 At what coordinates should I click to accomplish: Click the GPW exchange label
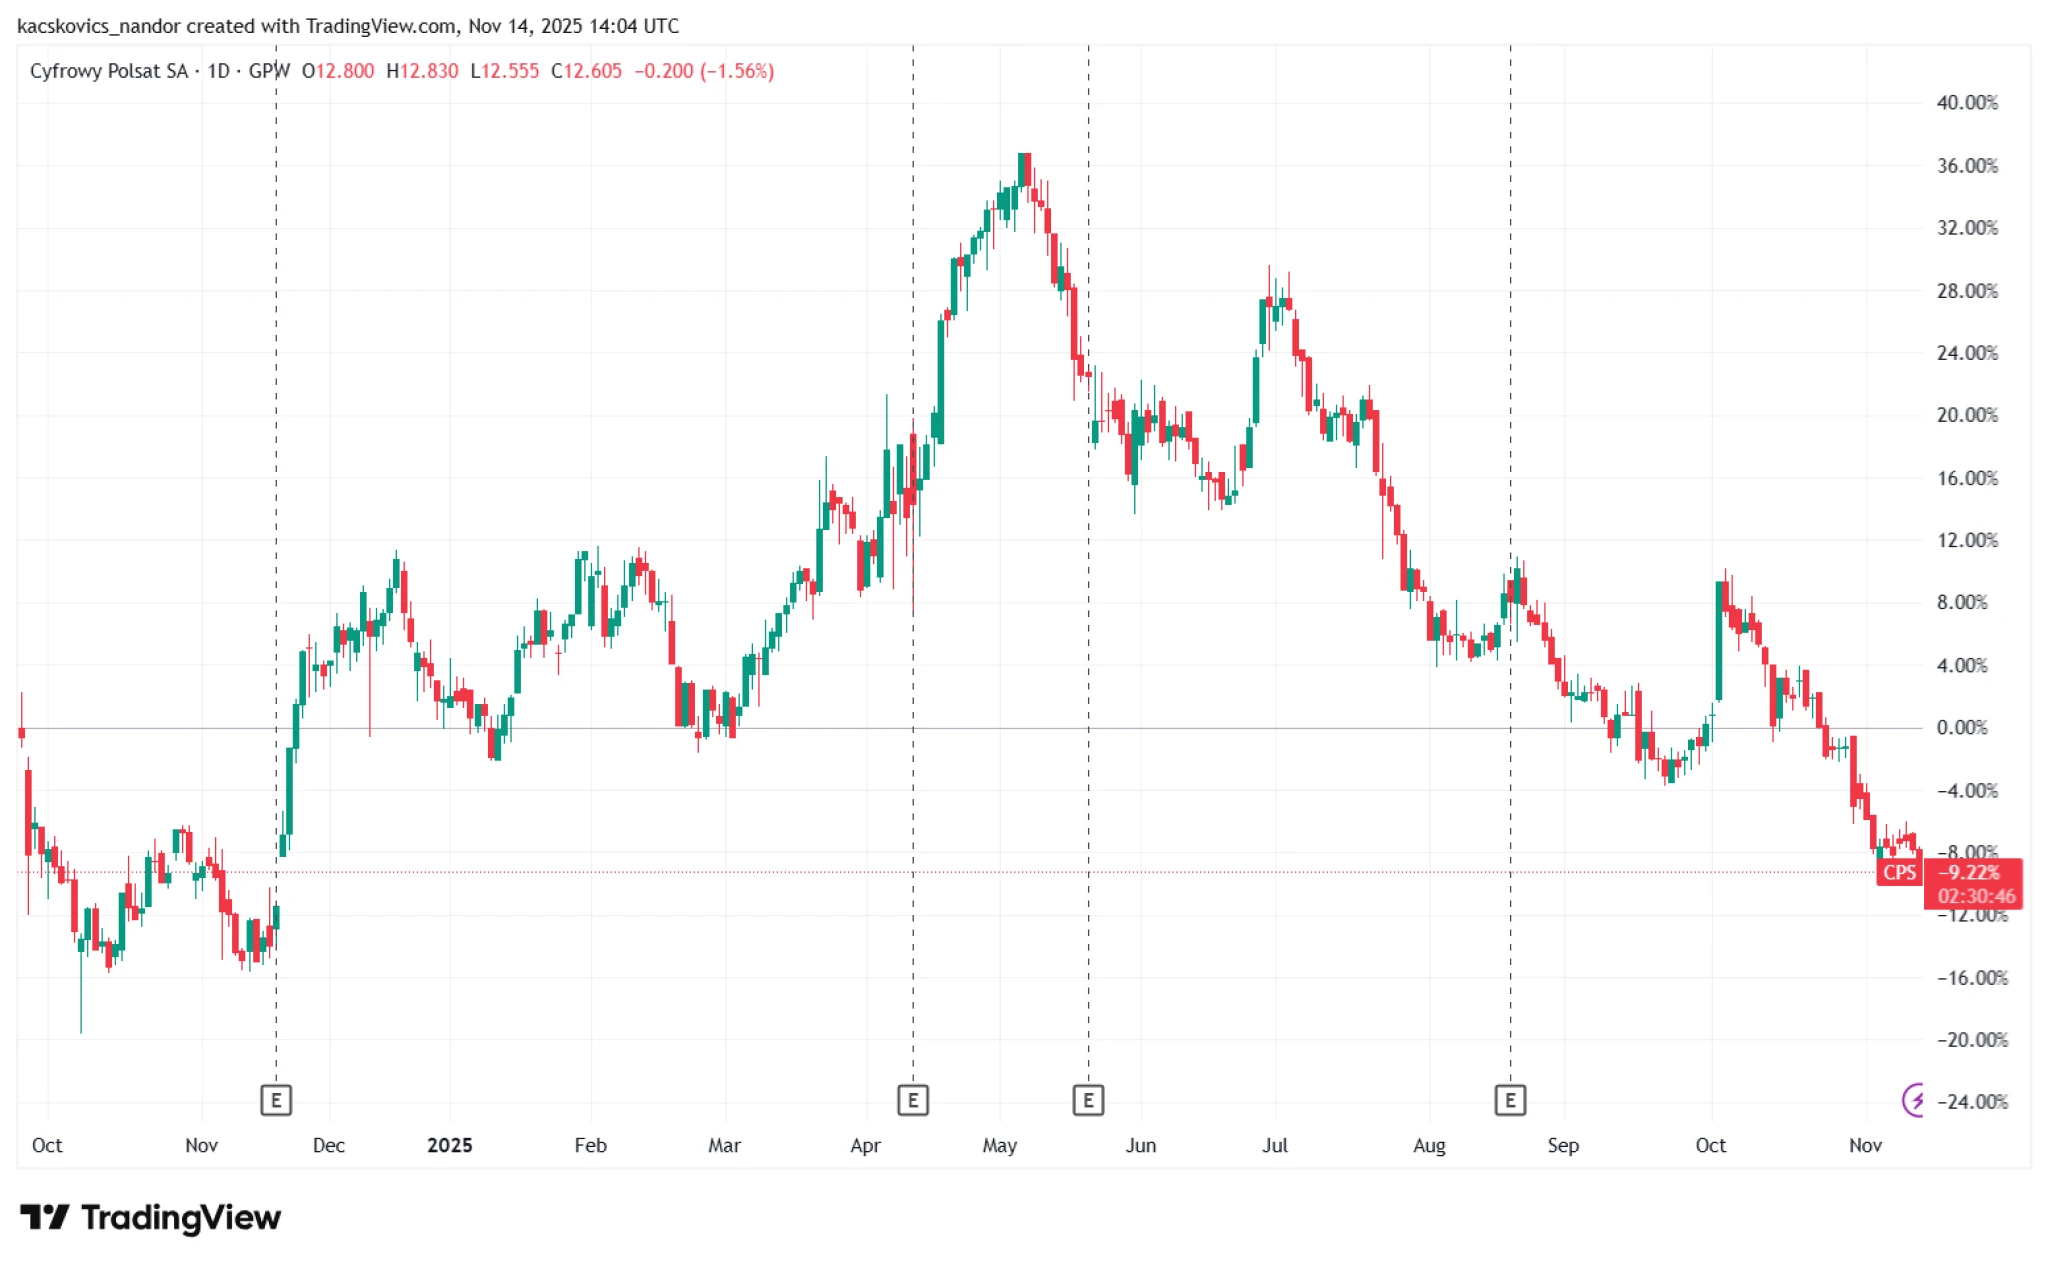click(x=269, y=71)
